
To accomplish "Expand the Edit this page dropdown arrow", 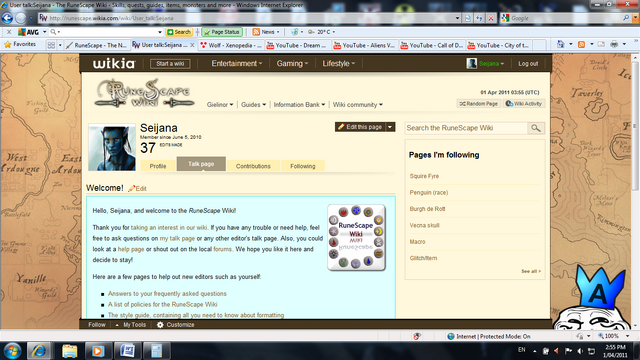I will coord(390,127).
